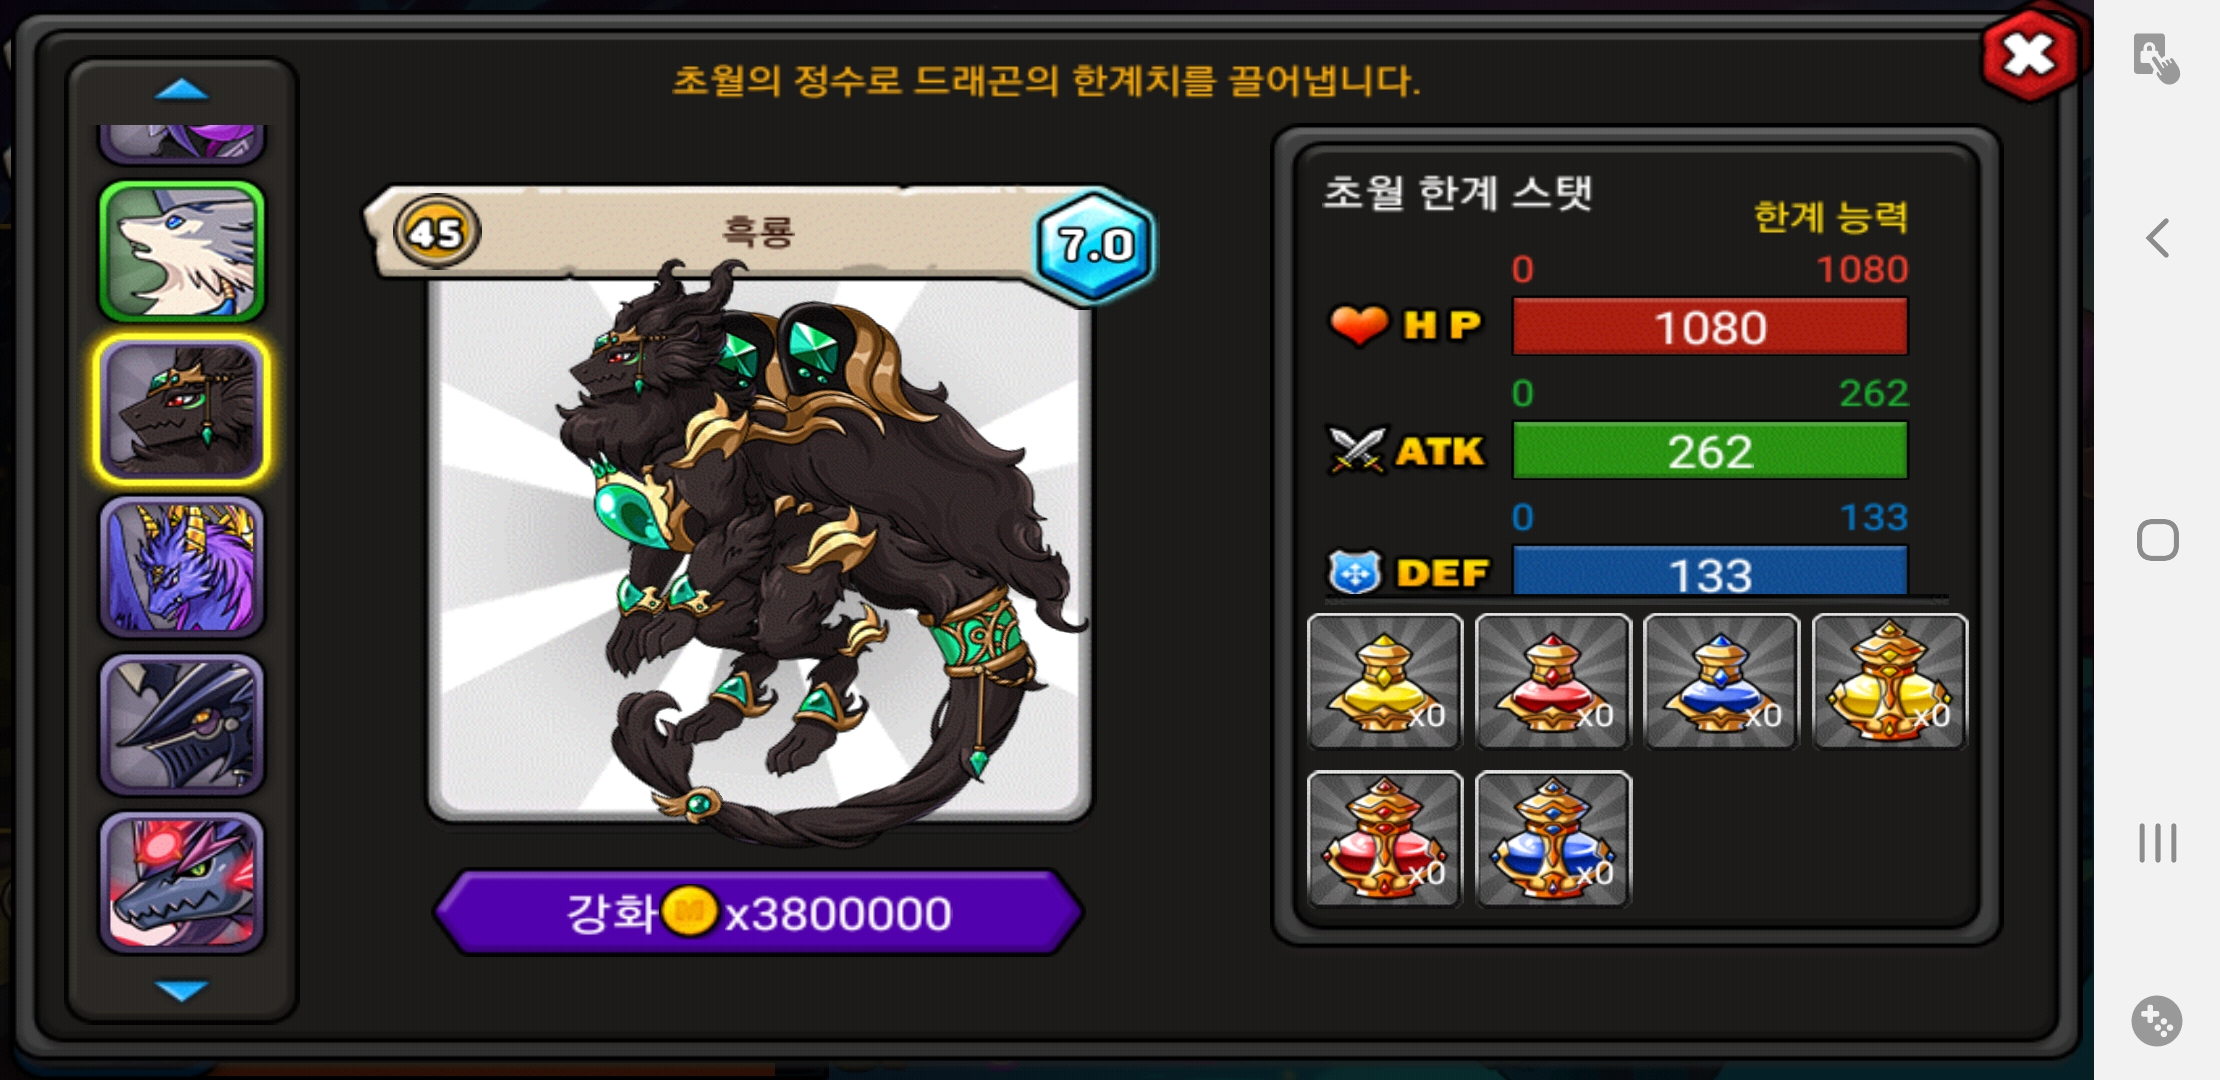This screenshot has height=1080, width=2220.
Task: Close the transcendence window with red X
Action: point(2029,56)
